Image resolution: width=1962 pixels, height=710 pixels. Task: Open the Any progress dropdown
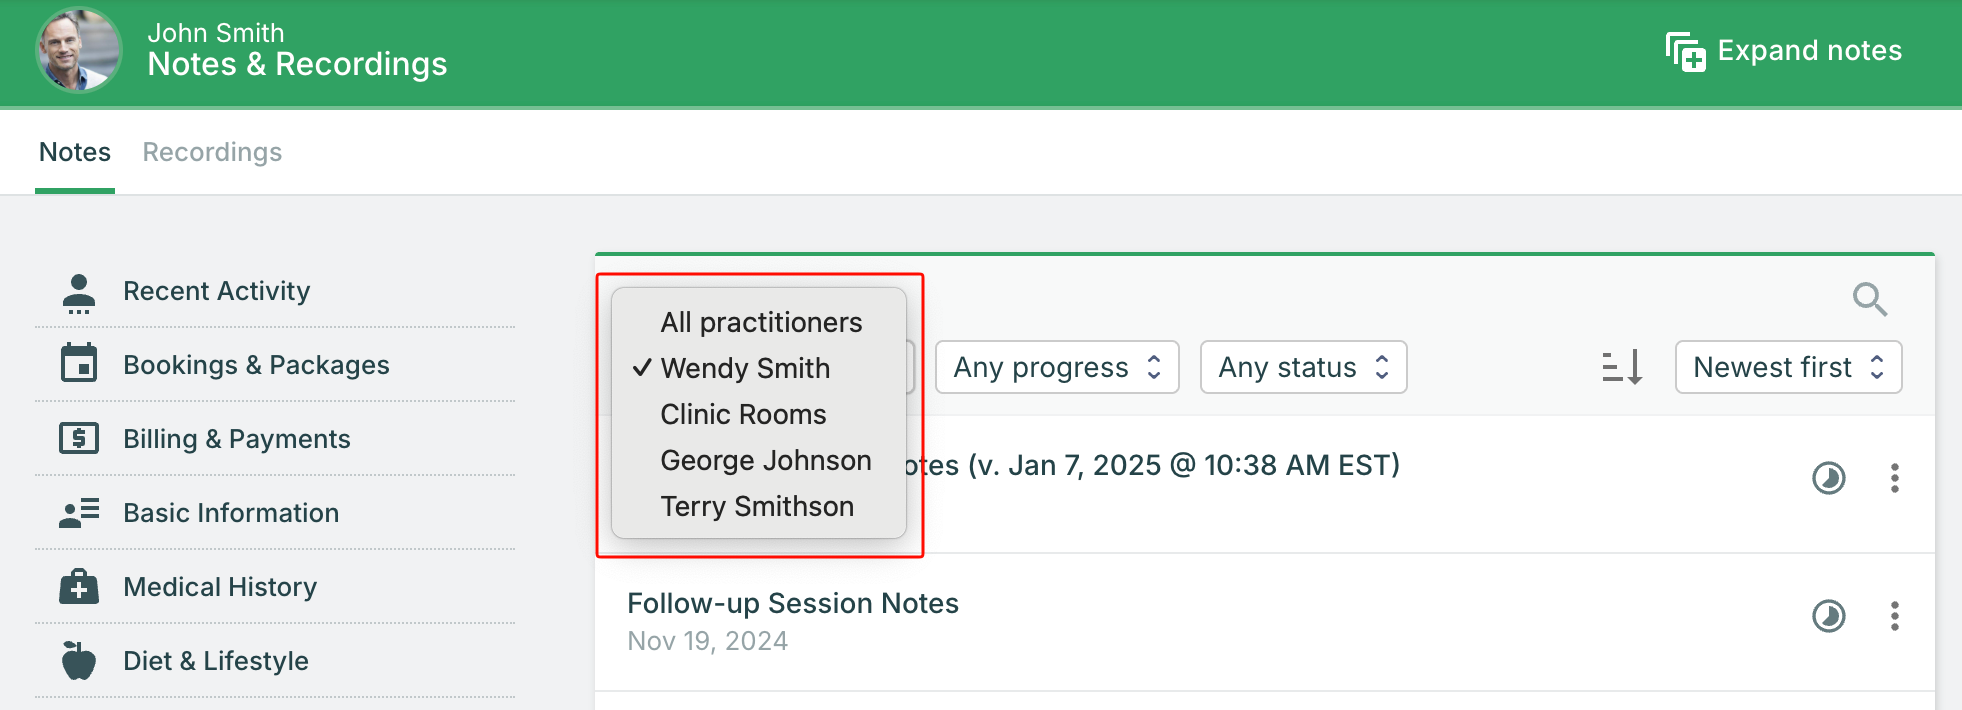click(1056, 367)
